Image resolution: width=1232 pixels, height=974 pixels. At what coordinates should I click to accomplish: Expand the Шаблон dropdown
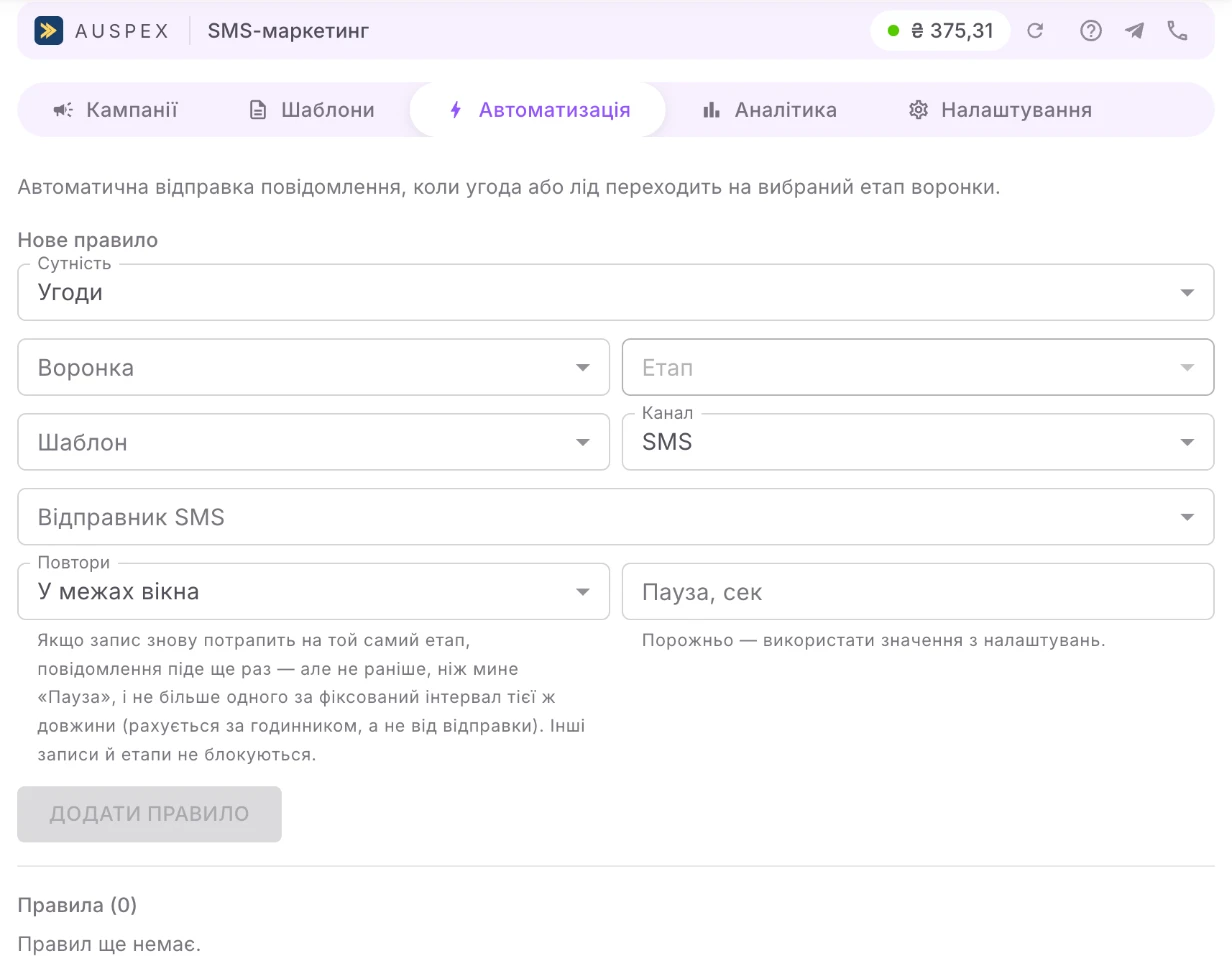[314, 442]
